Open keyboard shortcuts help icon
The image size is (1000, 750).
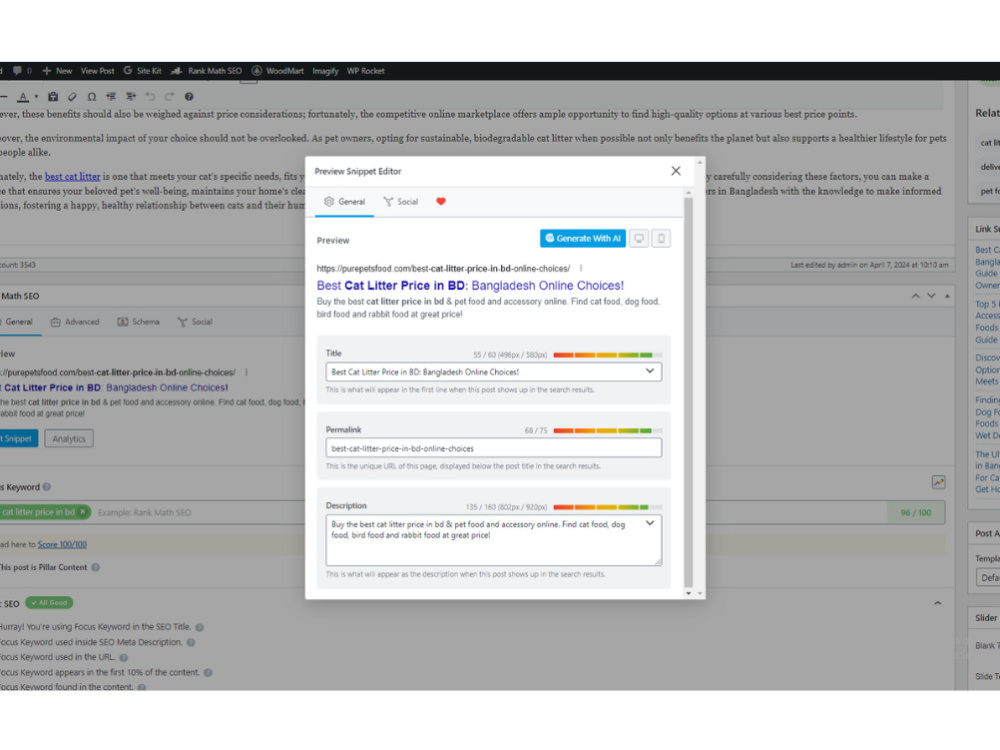[189, 97]
